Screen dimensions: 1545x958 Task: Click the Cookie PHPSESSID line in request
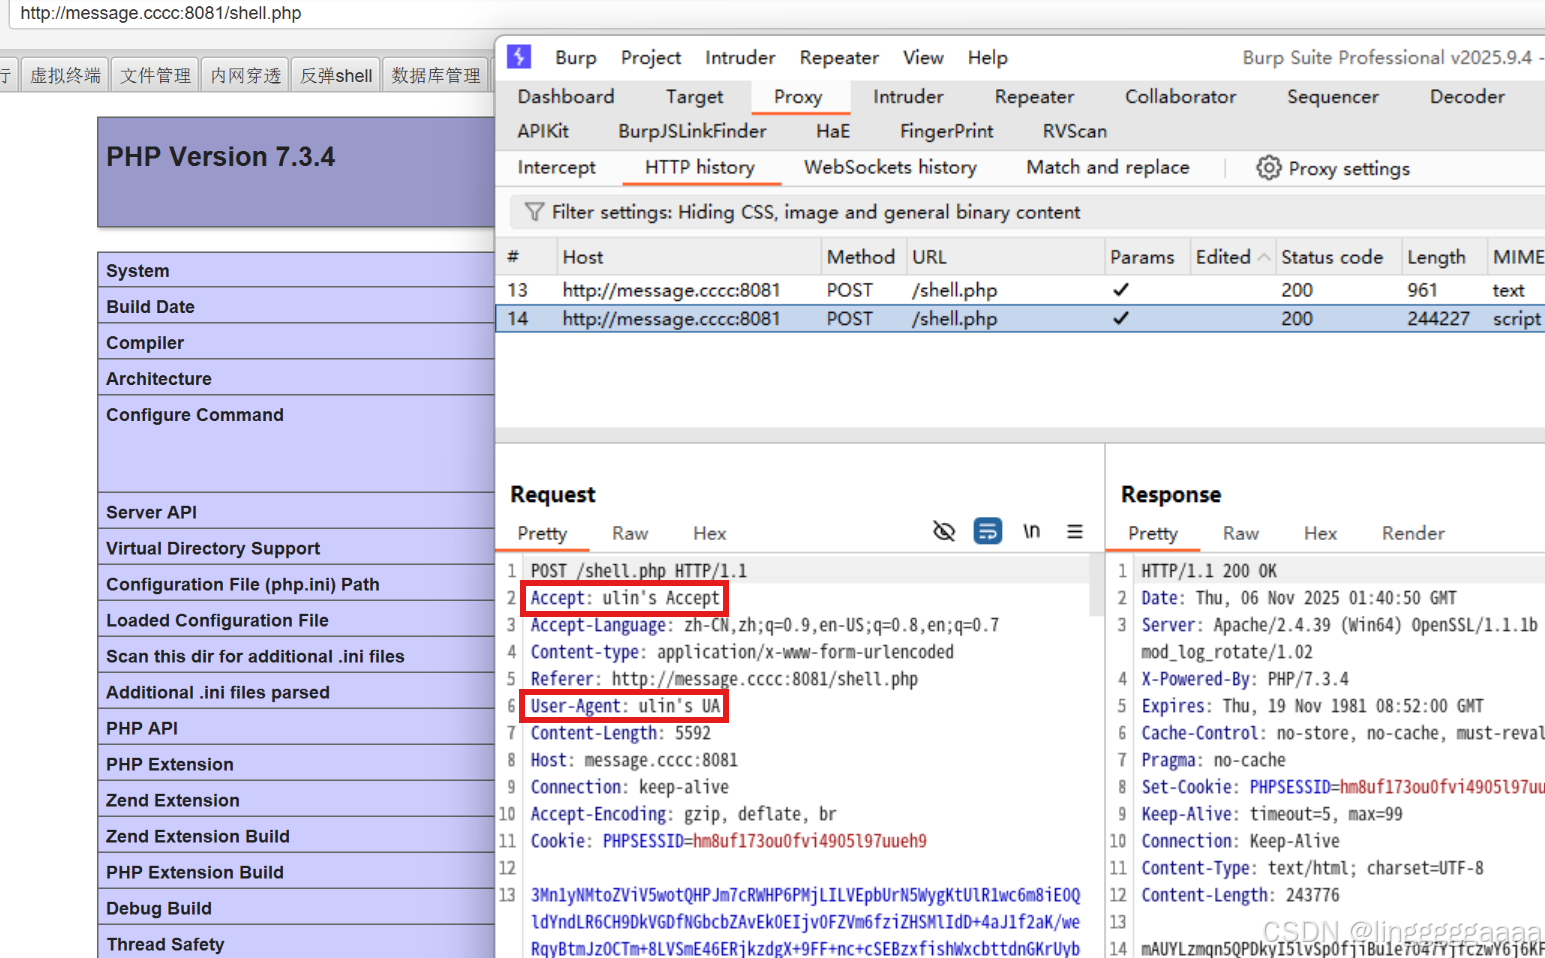coord(728,841)
